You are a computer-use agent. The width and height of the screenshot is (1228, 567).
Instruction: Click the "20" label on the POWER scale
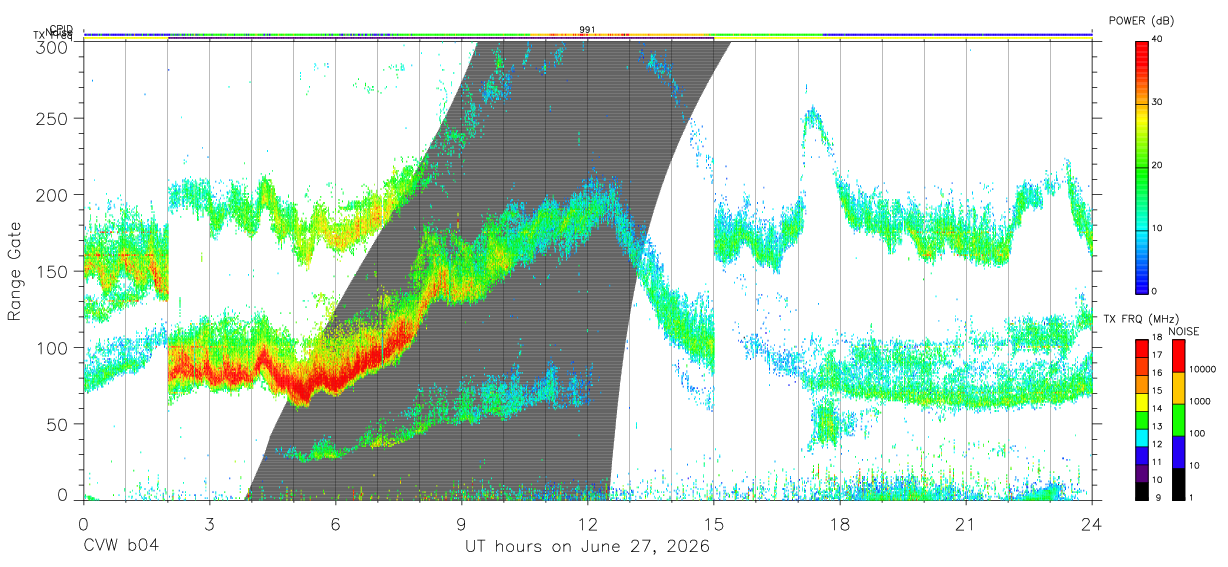pos(1157,166)
